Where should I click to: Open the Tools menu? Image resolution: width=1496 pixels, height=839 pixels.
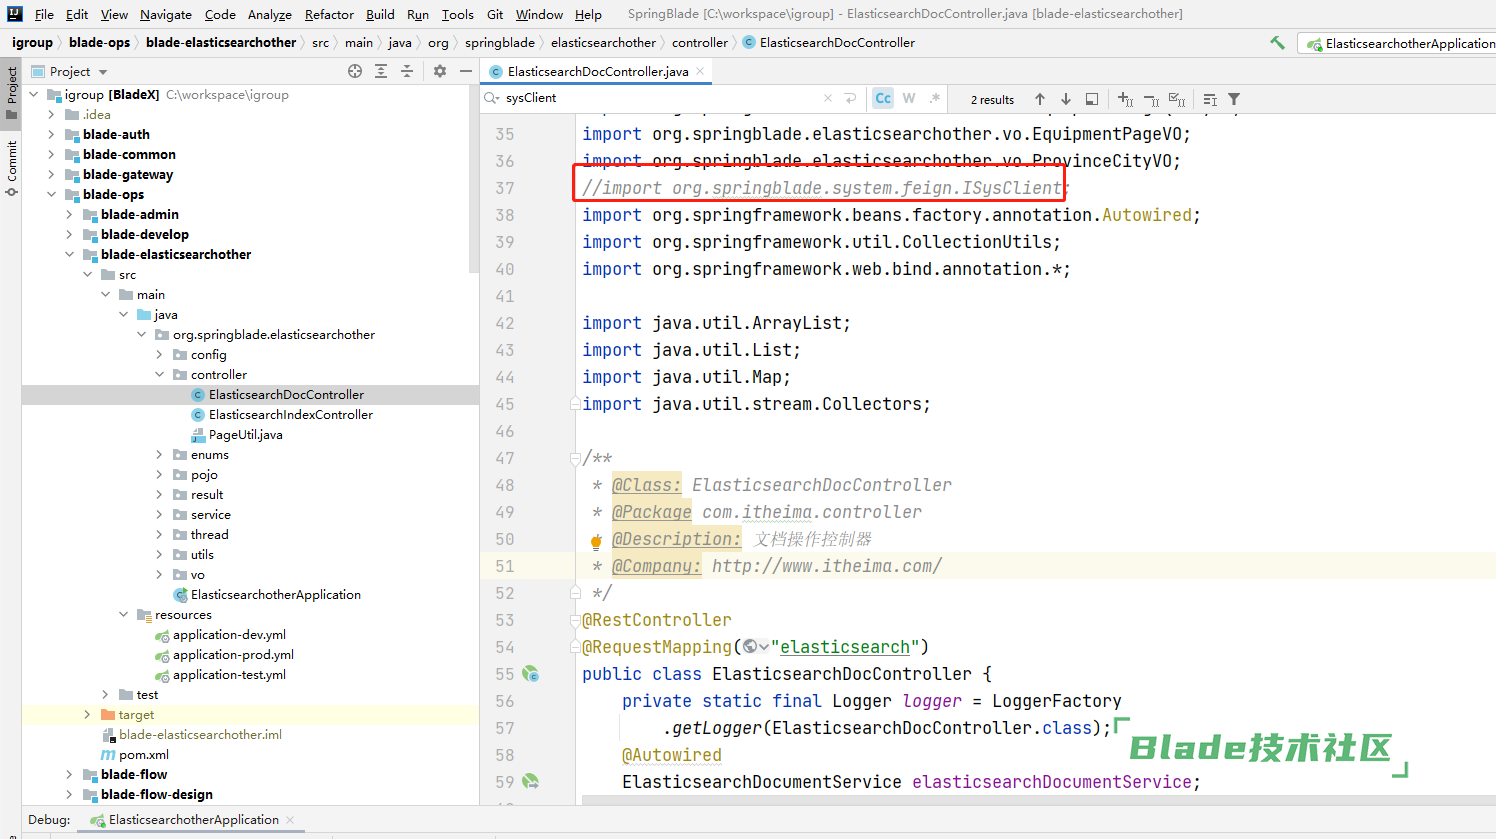[x=458, y=14]
